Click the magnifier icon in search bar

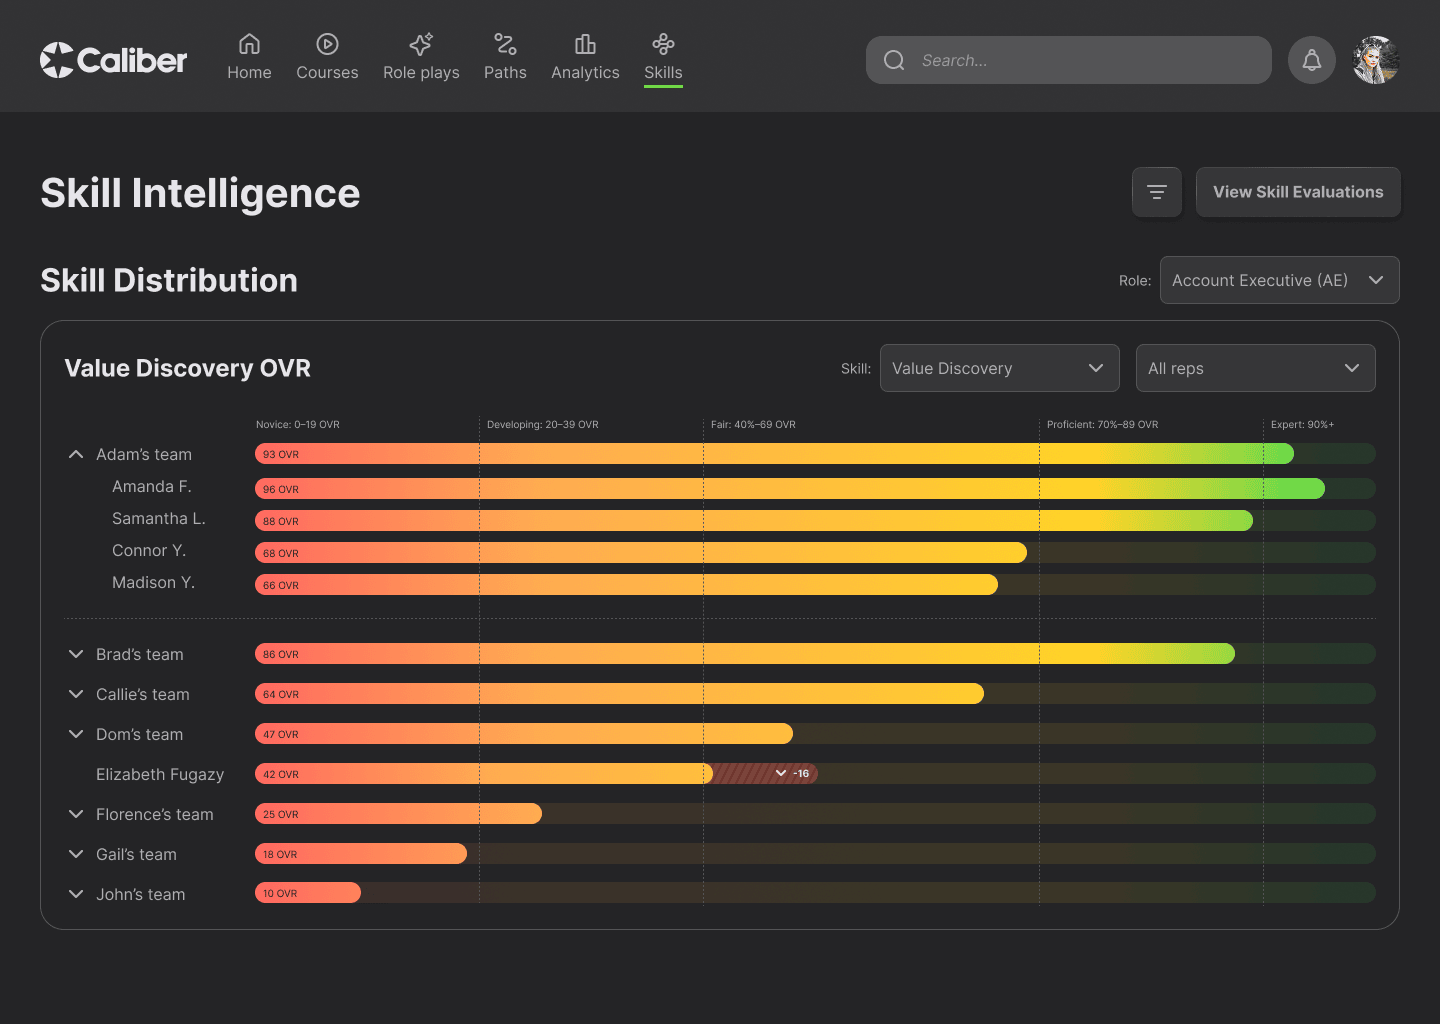point(894,60)
